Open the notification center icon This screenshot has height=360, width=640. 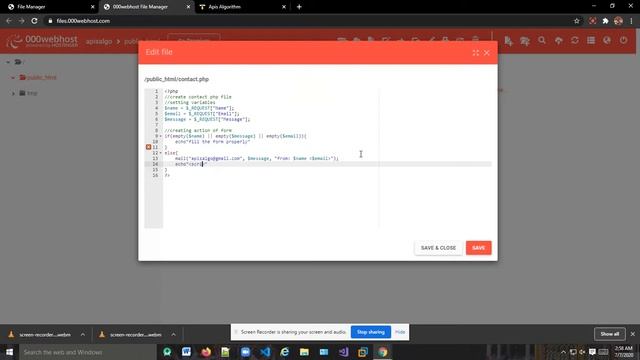(592, 352)
